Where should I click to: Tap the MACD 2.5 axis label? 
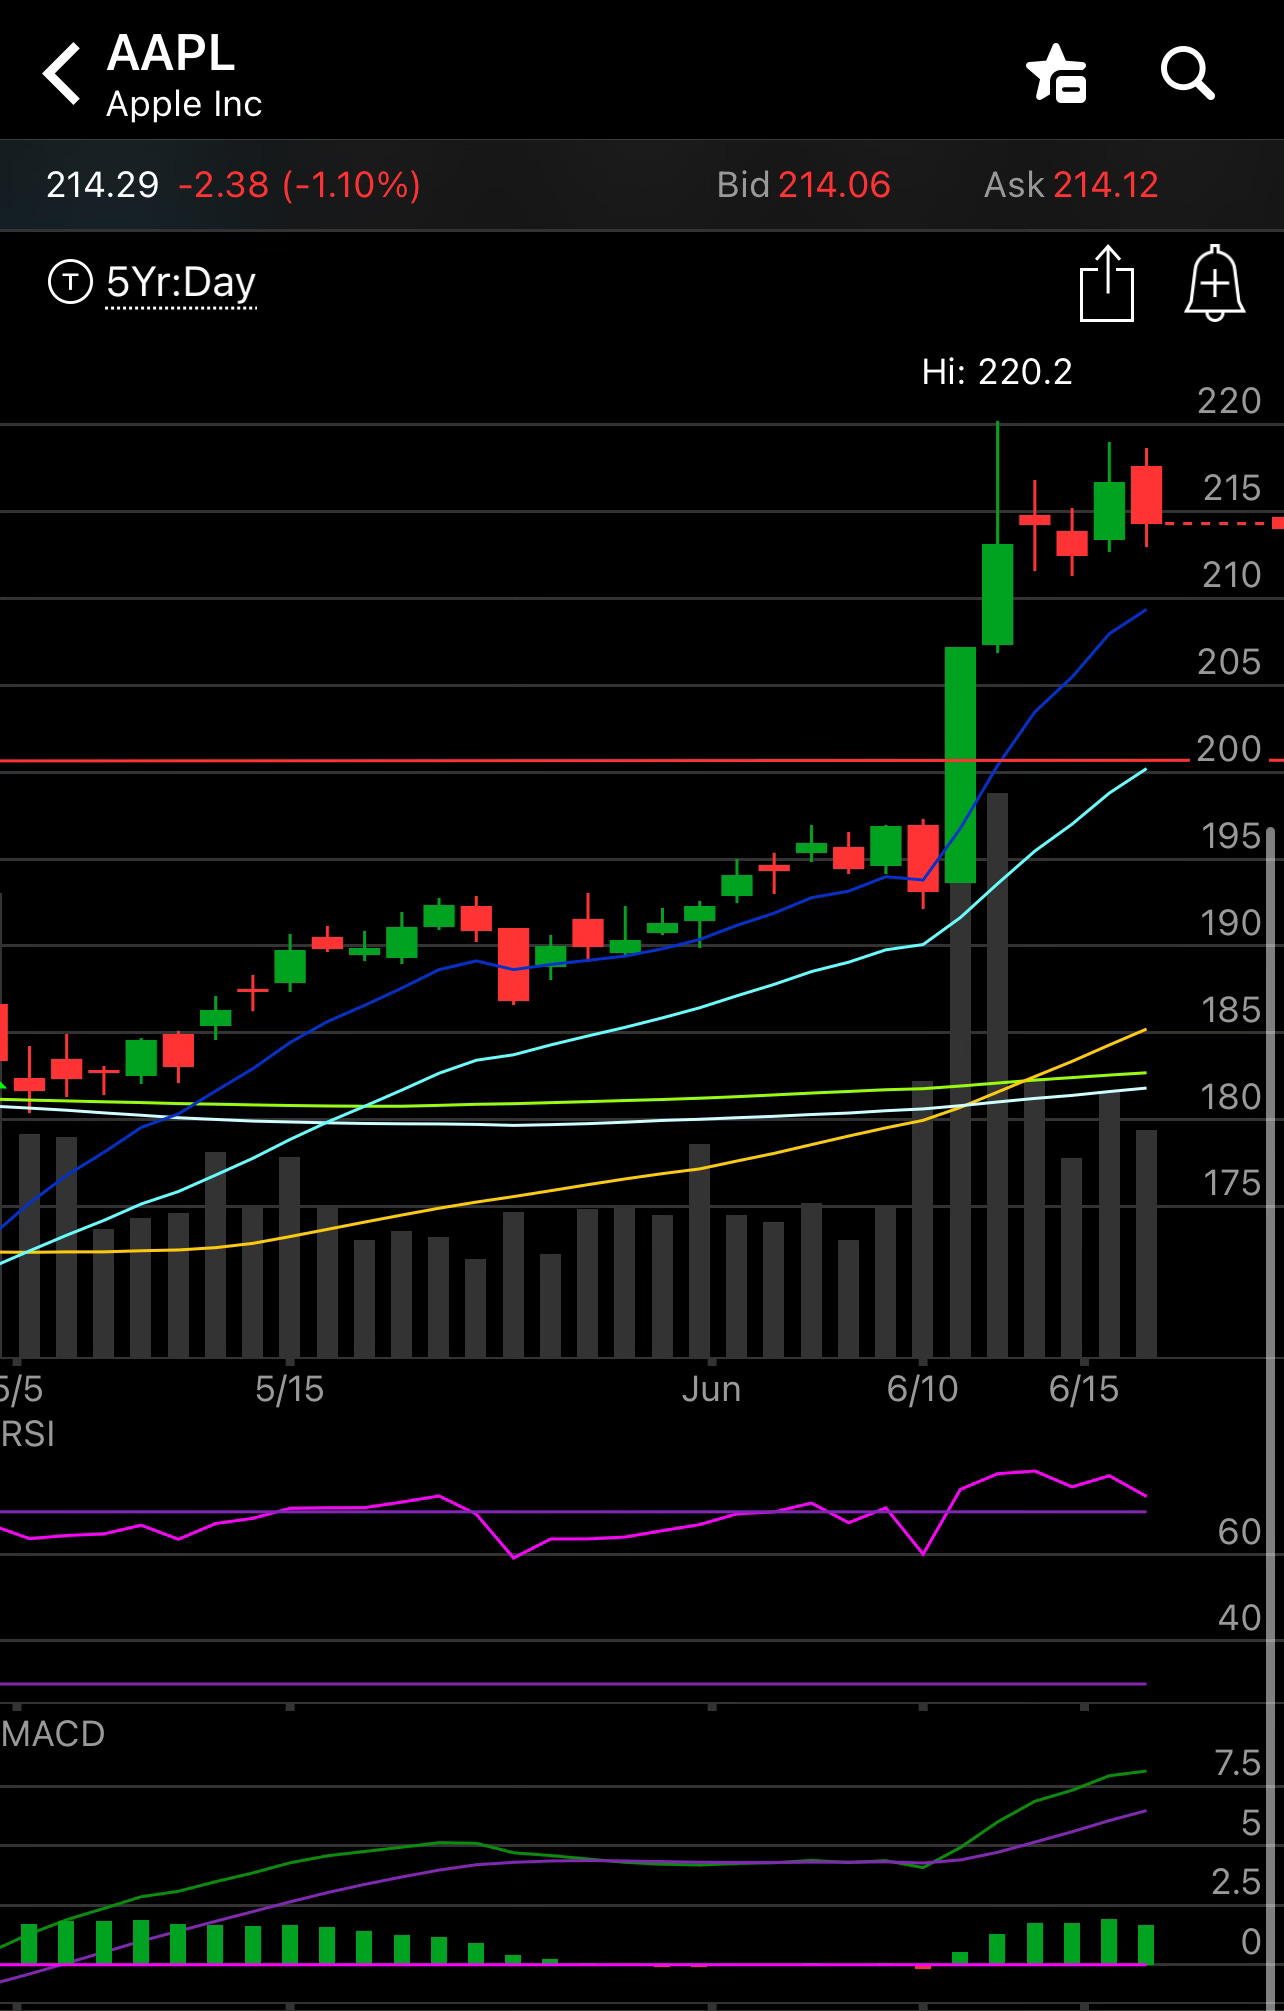coord(1236,1882)
